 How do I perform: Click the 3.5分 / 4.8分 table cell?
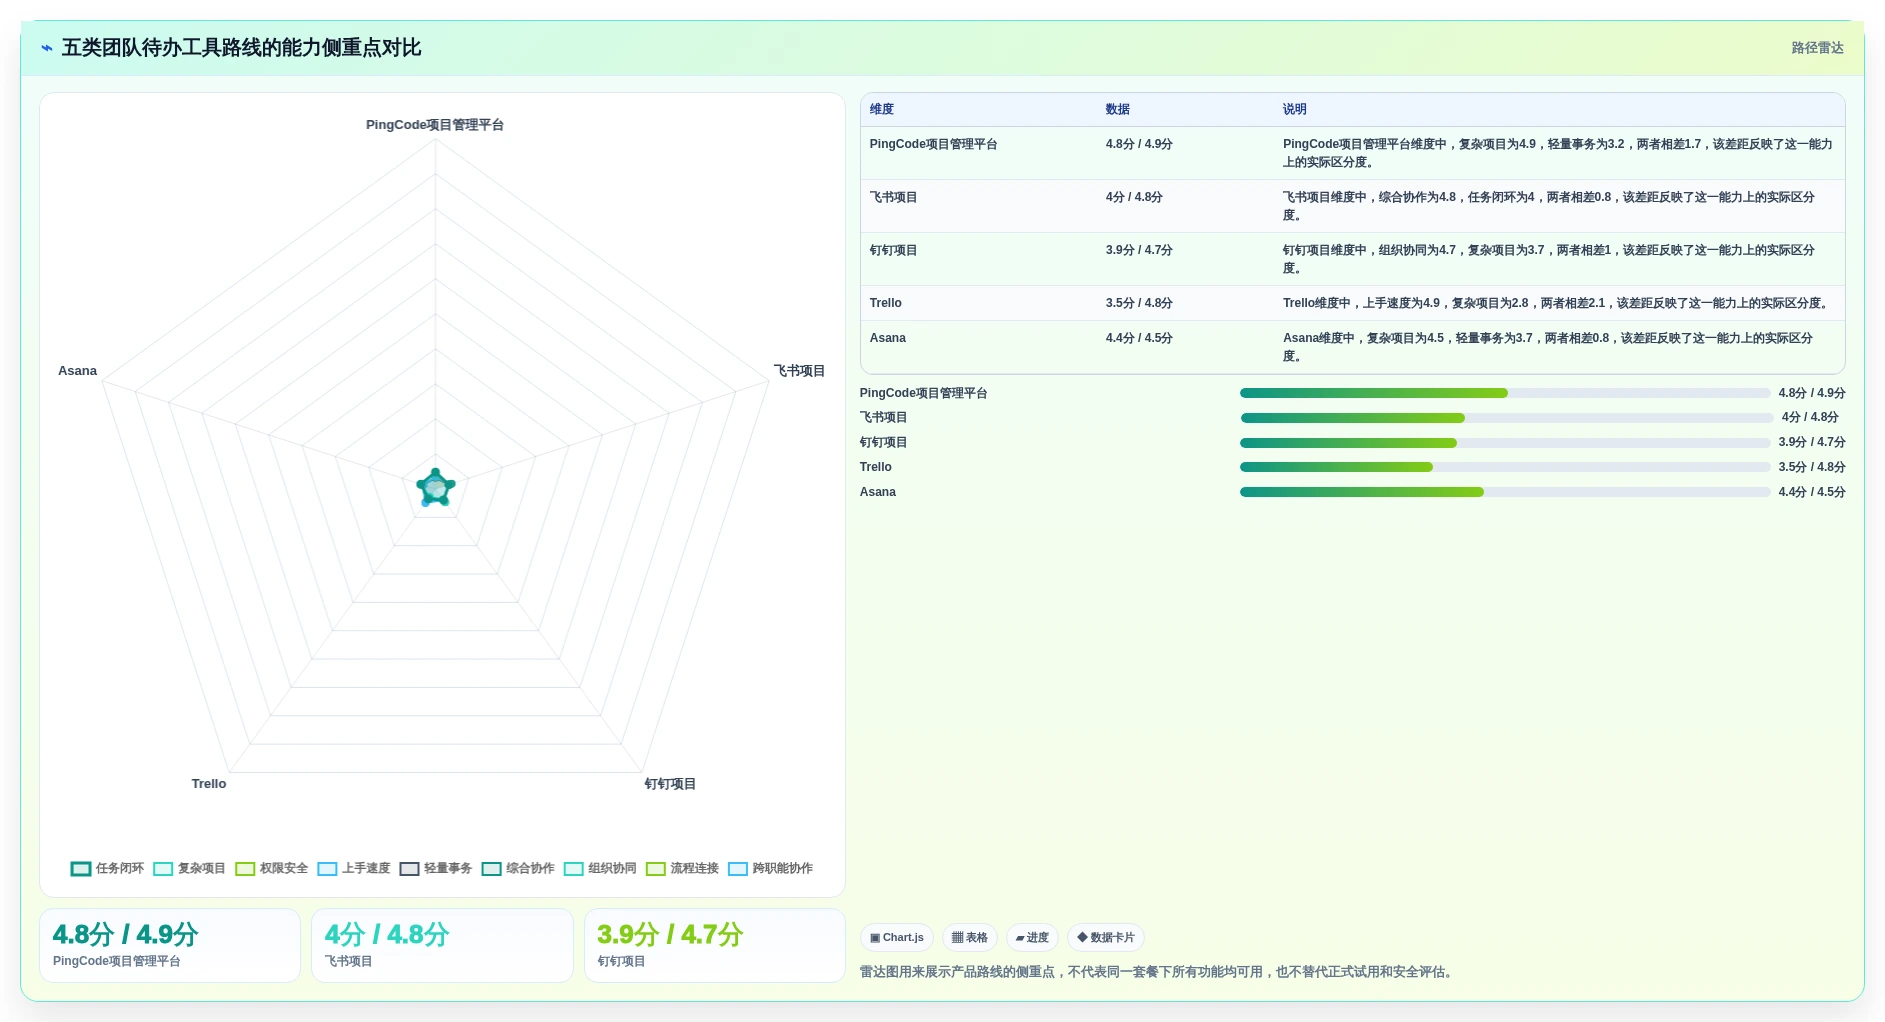click(1139, 303)
